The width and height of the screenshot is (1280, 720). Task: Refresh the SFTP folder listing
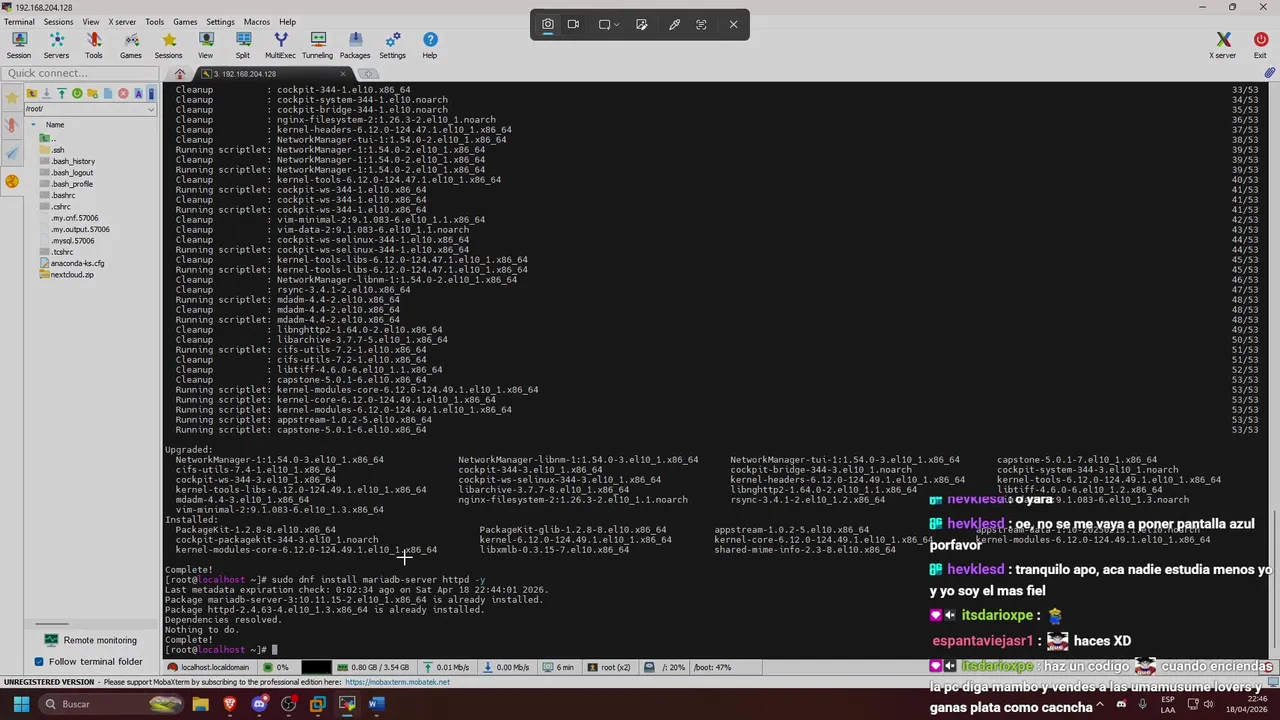77,93
